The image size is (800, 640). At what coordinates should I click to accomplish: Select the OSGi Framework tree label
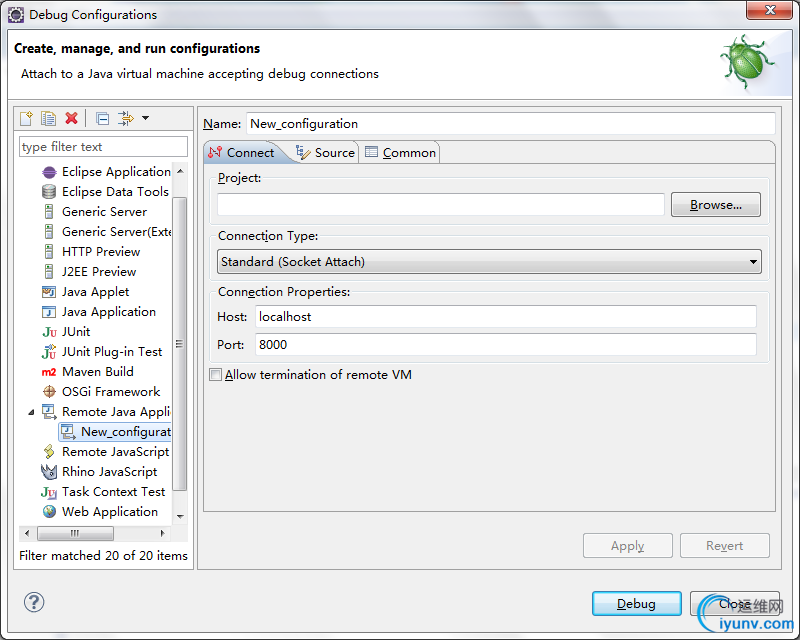click(x=111, y=391)
